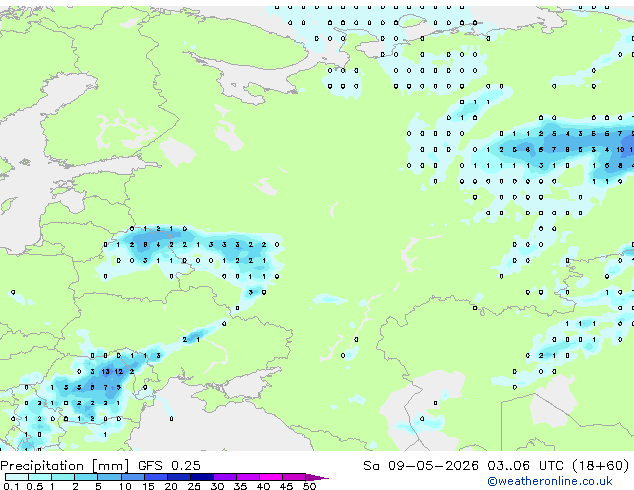This screenshot has width=634, height=490.
Task: Pick the 40–45 mm magenta legend swatch
Action: 271,477
